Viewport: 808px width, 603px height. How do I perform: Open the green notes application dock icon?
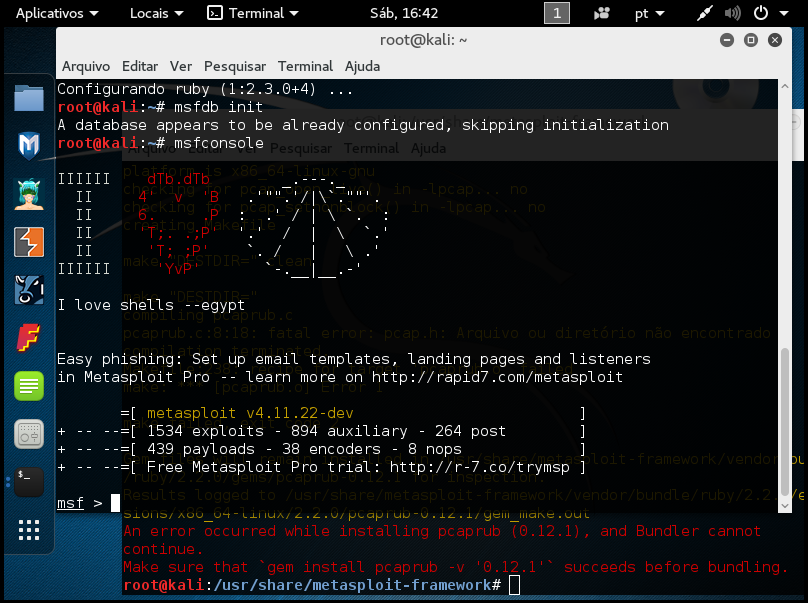29,386
